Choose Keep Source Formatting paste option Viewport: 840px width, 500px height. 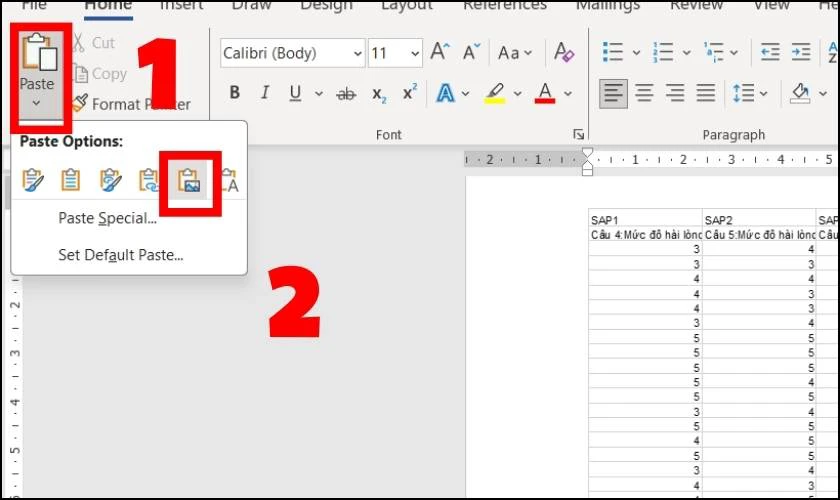tap(33, 180)
